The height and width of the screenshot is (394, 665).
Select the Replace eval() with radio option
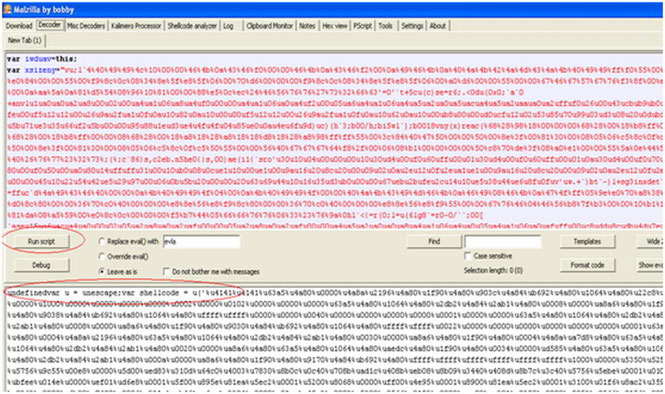pos(101,241)
